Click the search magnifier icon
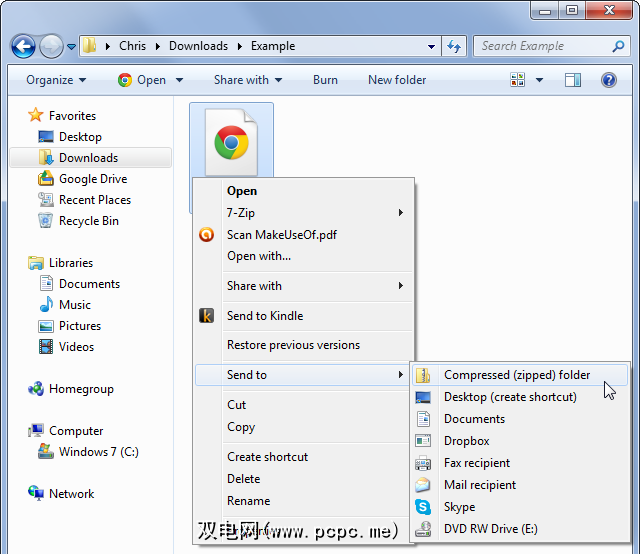 pyautogui.click(x=618, y=46)
